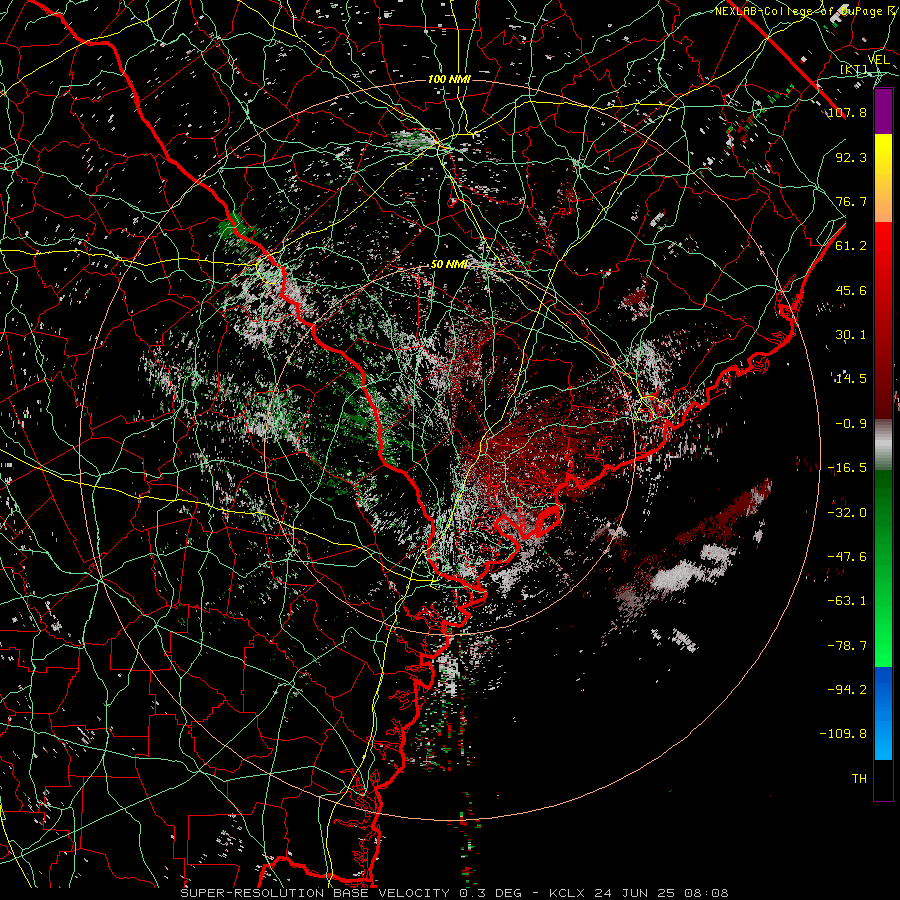
Task: Select the 76.7 legend value
Action: (851, 201)
